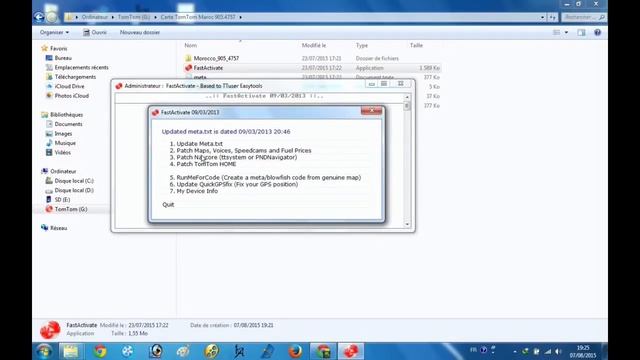640x360 pixels.
Task: Select the FastActivate application file
Action: (208, 68)
